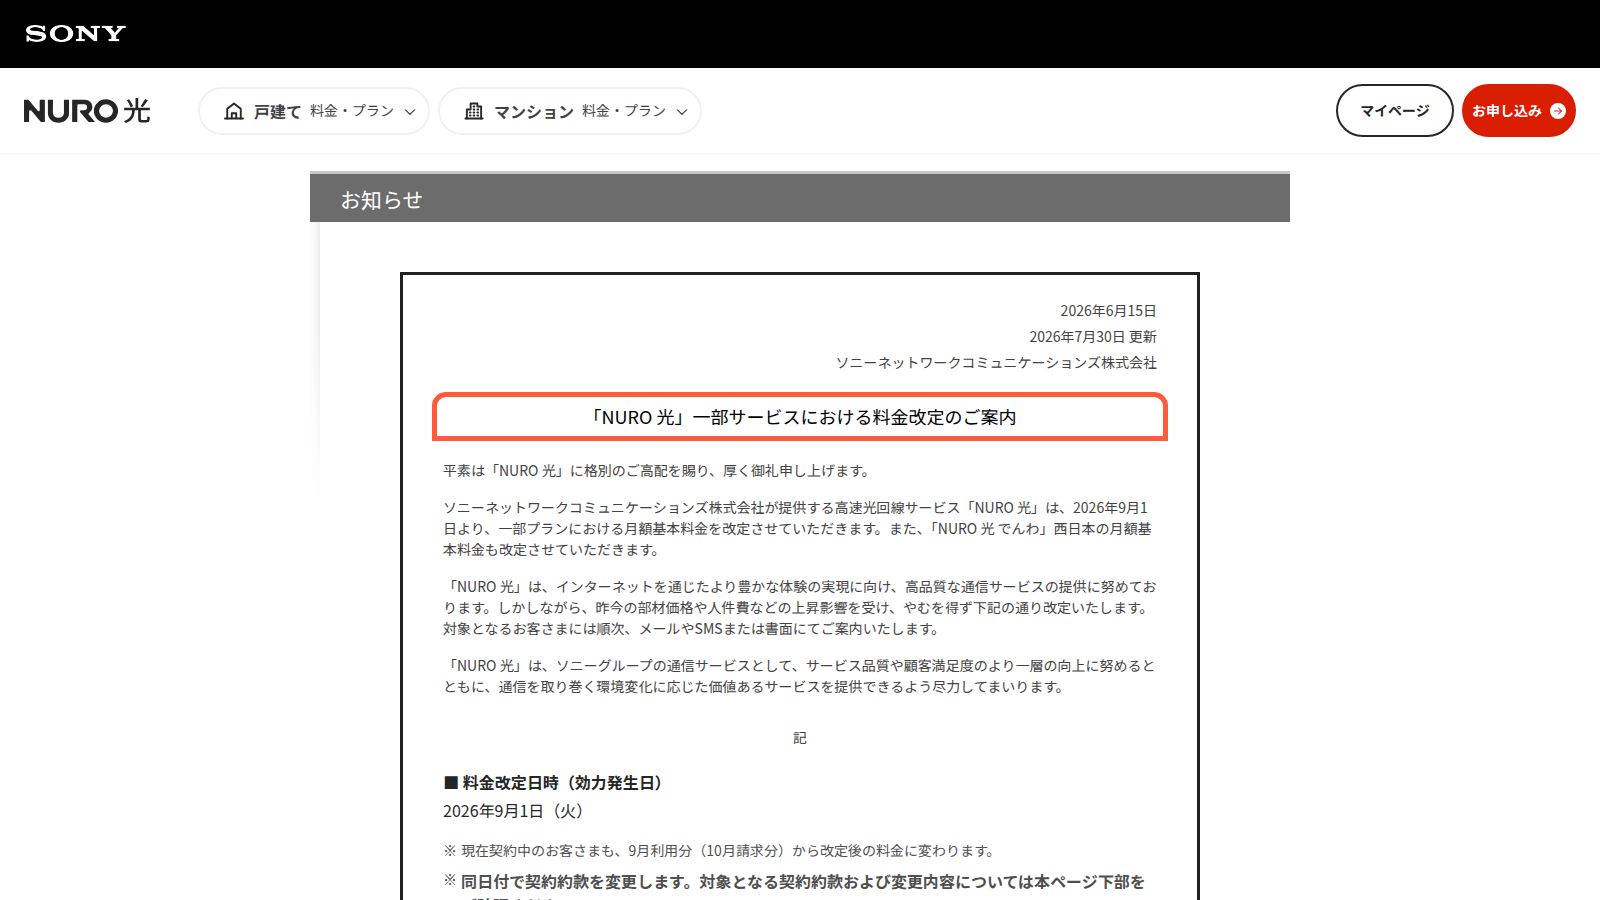1600x900 pixels.
Task: Go to マイページ
Action: click(1394, 111)
